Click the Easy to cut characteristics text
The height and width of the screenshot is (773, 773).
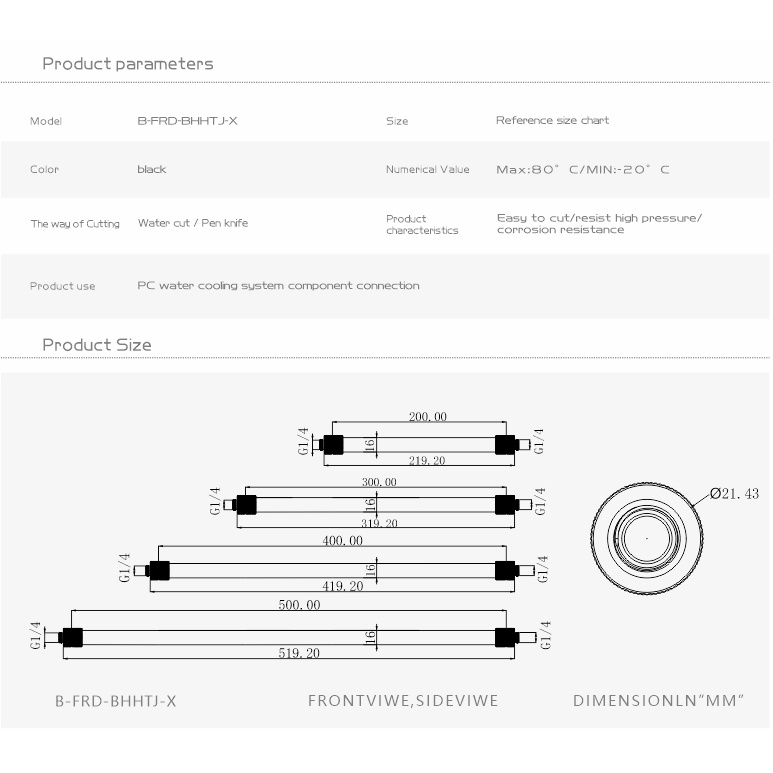coord(599,223)
